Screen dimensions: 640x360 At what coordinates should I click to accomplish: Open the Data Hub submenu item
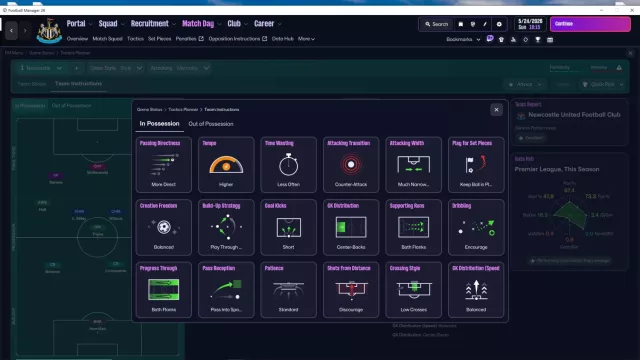coord(282,39)
